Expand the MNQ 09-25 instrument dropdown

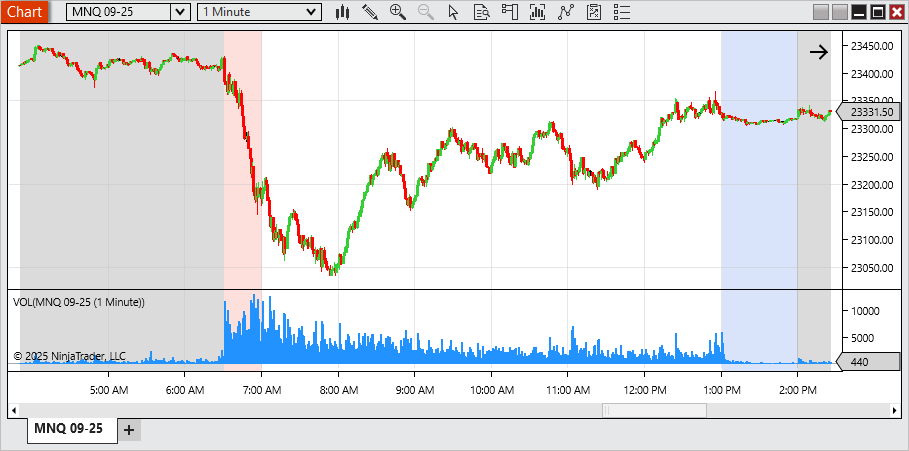(x=179, y=12)
